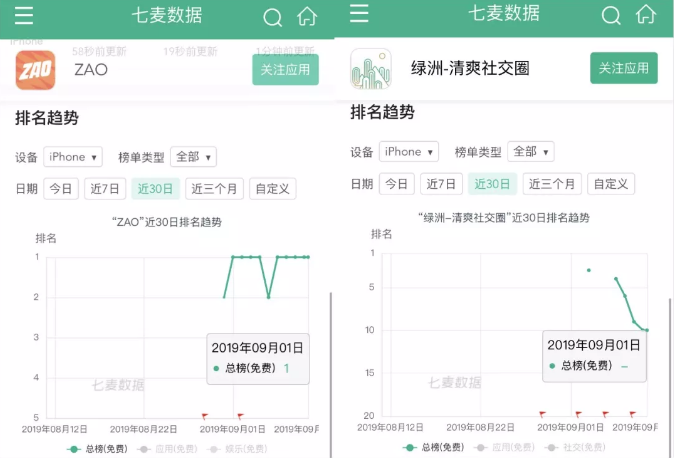Tap search icon in left ZAO panel
The width and height of the screenshot is (674, 458).
tap(273, 18)
